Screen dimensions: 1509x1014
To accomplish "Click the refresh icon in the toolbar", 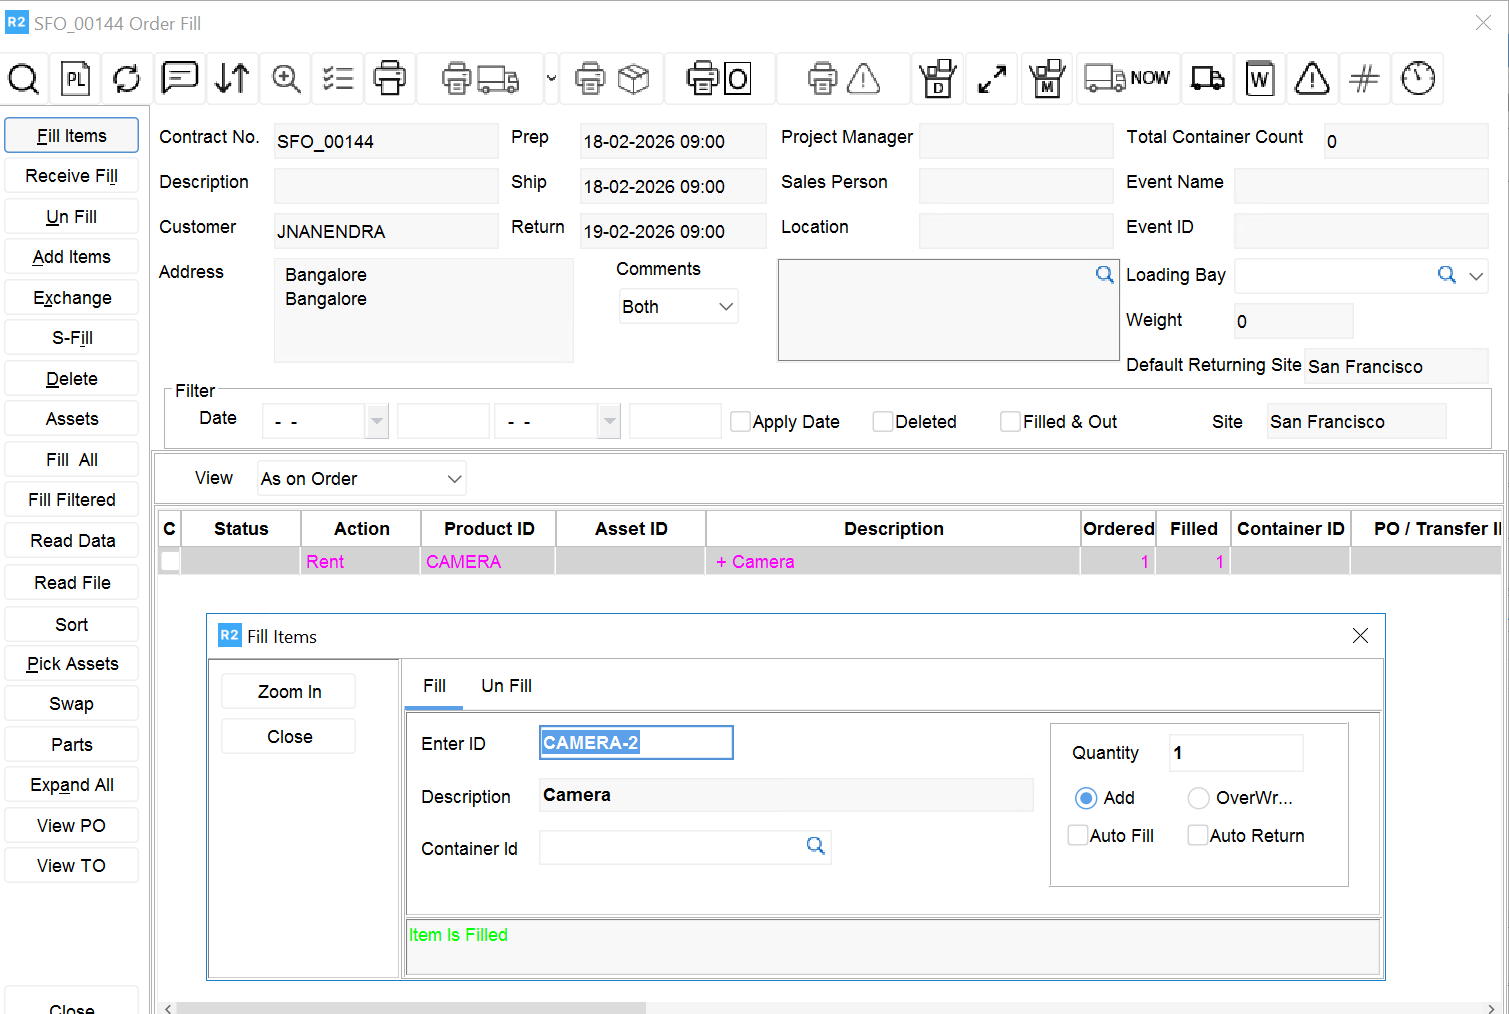I will pyautogui.click(x=127, y=79).
